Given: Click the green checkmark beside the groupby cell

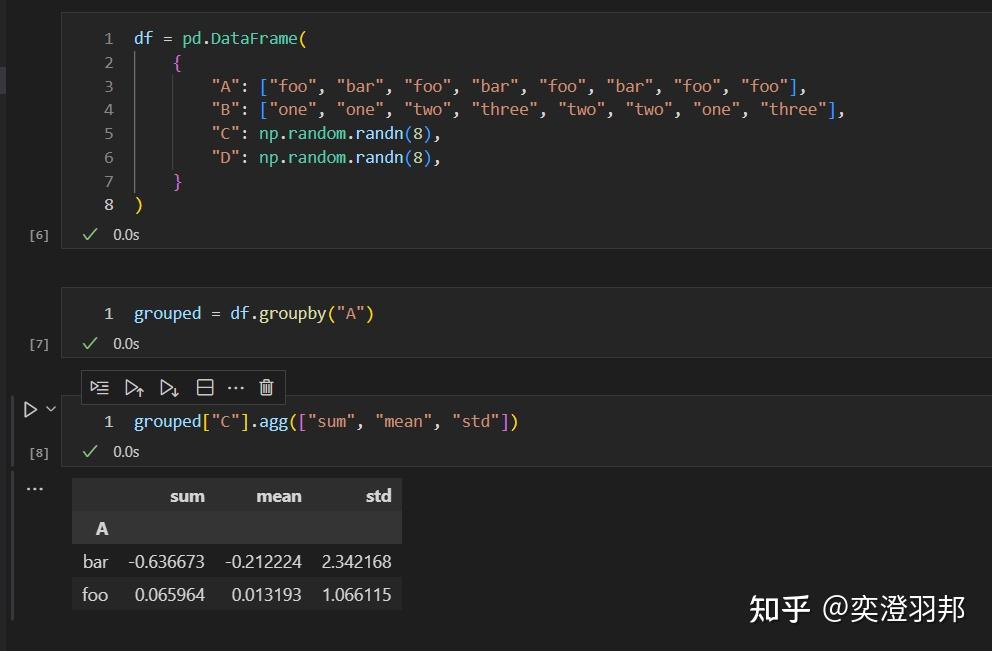Looking at the screenshot, I should [89, 343].
